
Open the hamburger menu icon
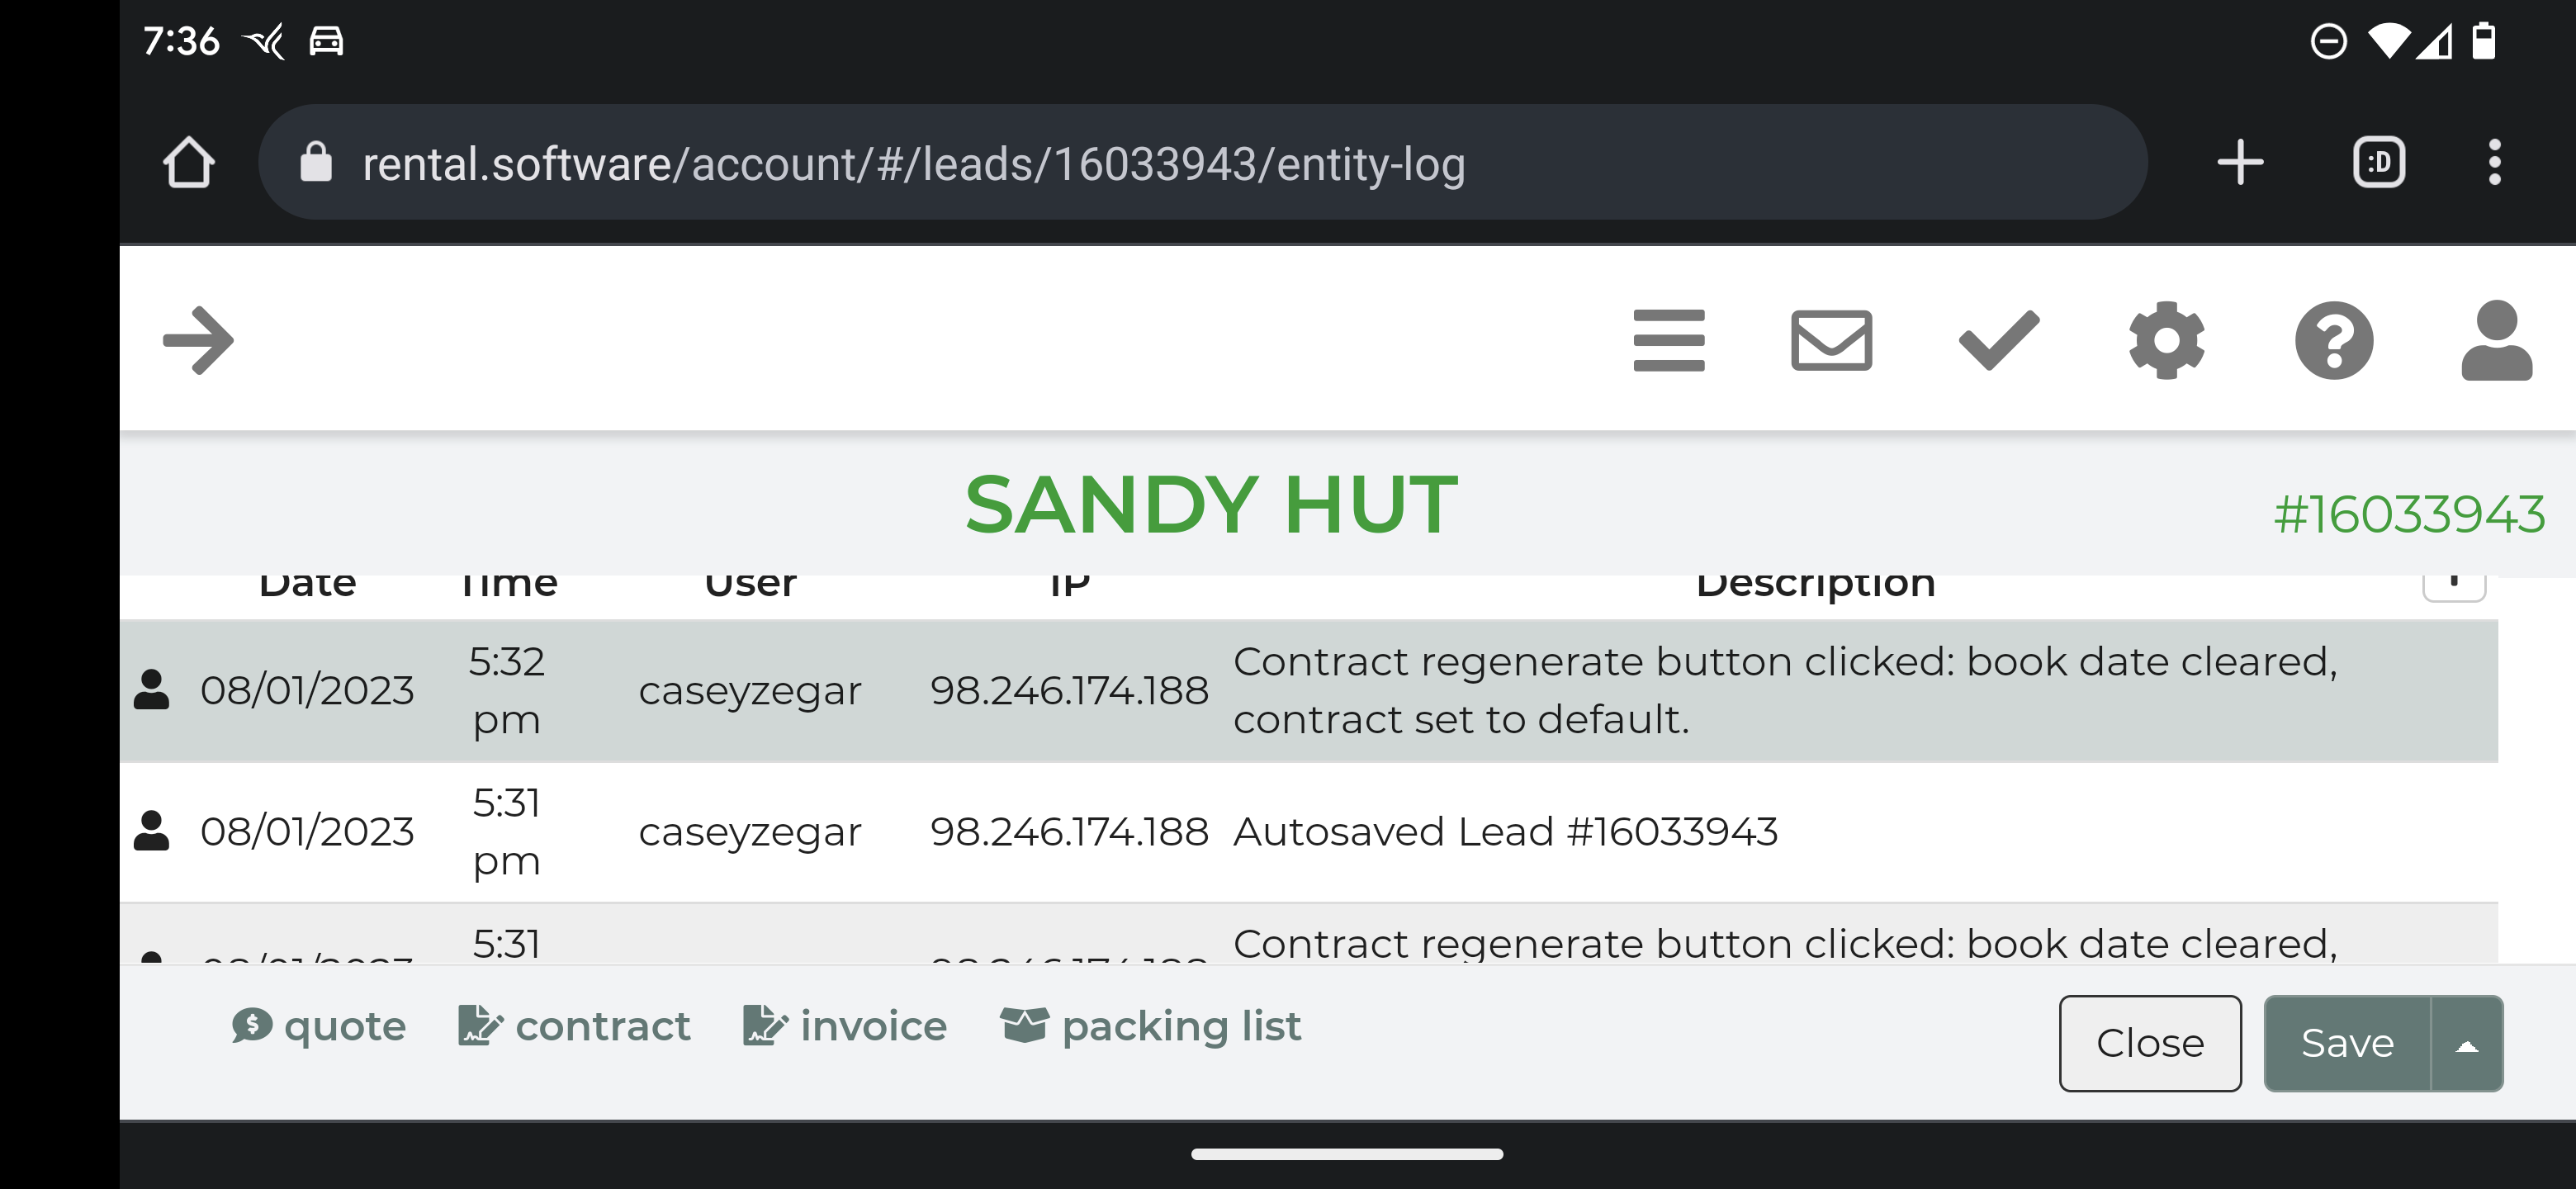click(x=1668, y=340)
